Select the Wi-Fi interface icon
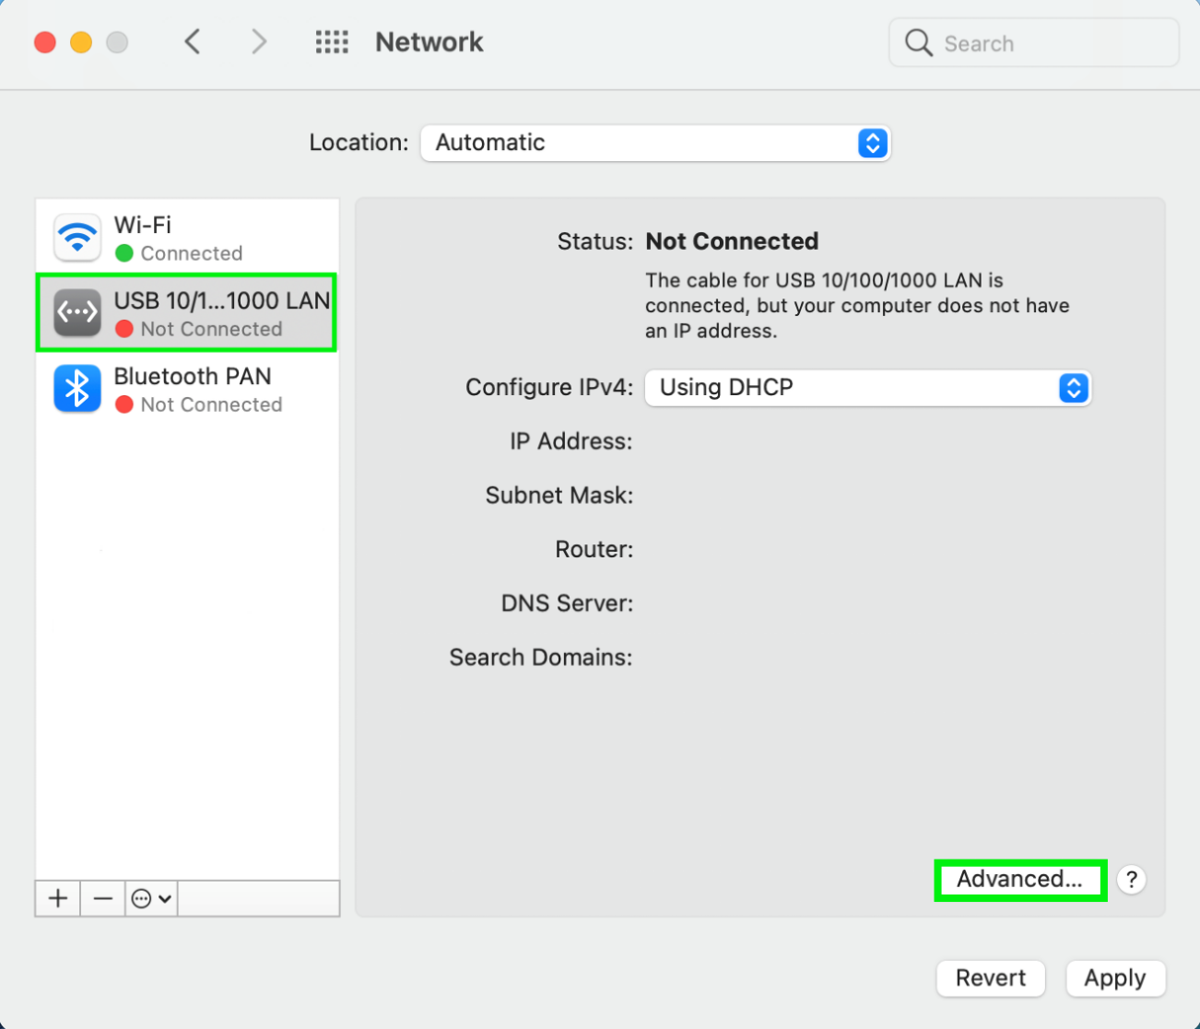The image size is (1200, 1029). pos(77,237)
